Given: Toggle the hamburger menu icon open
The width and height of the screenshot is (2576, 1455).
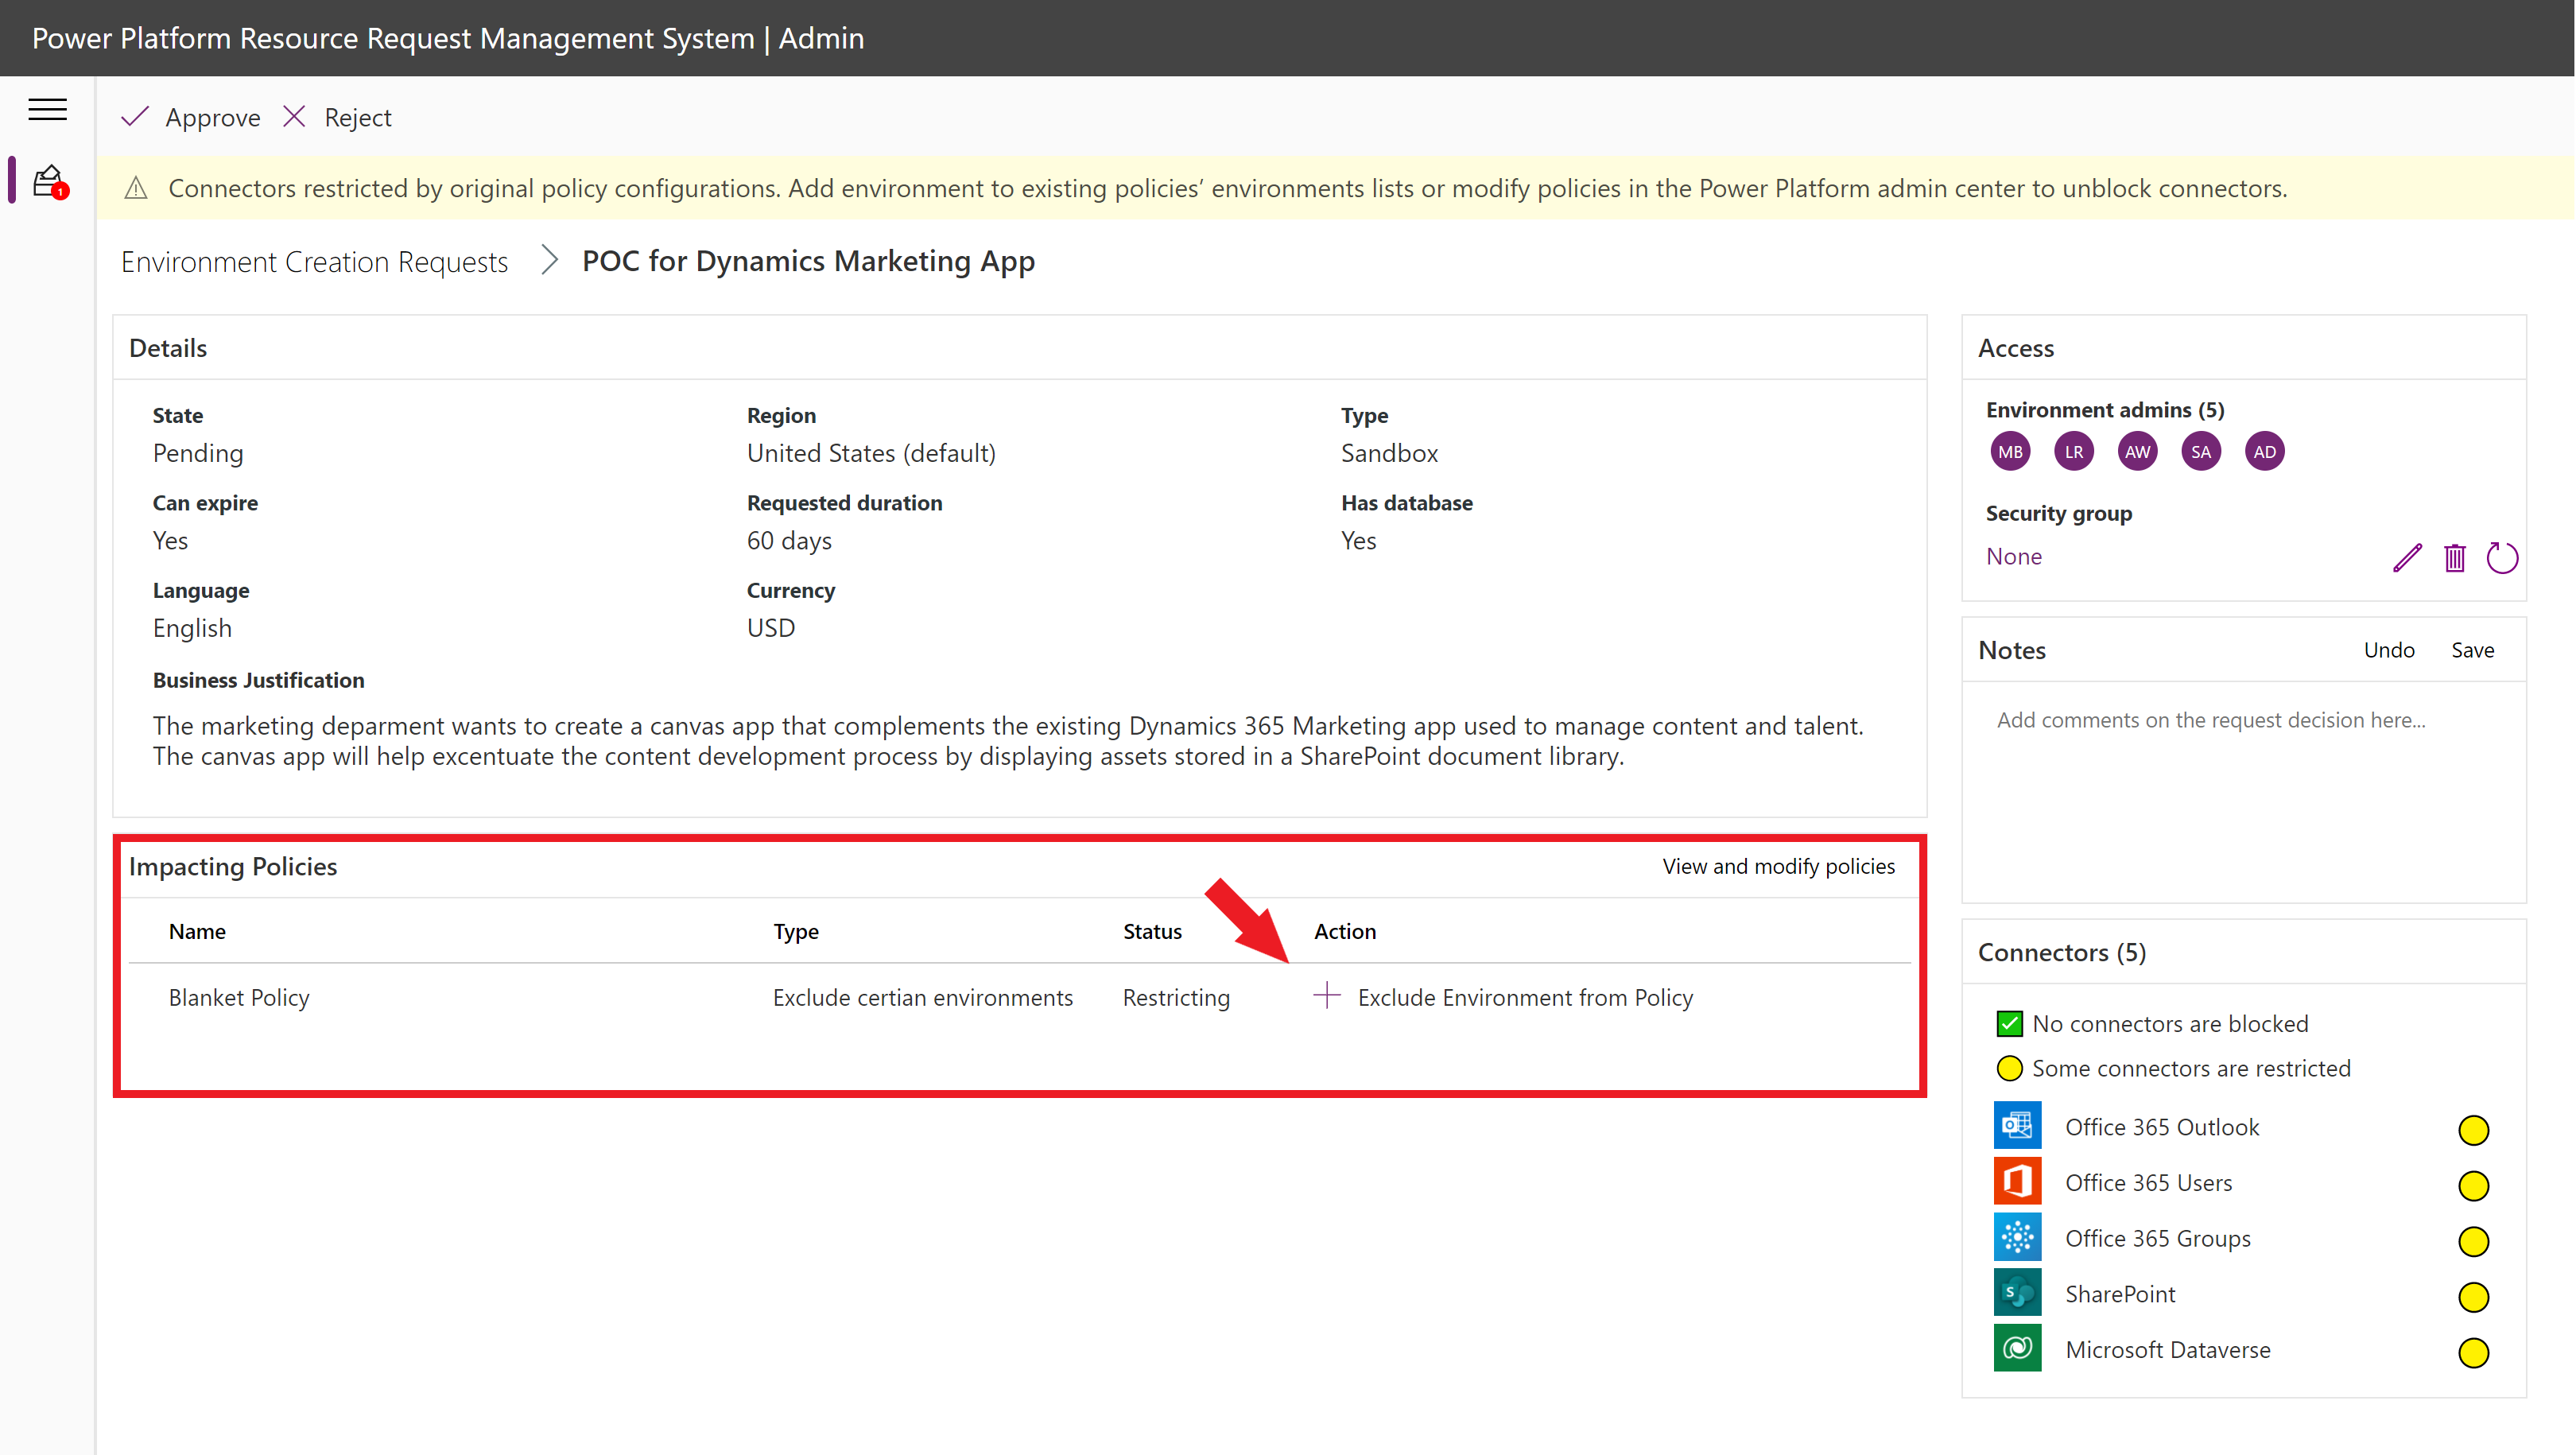Looking at the screenshot, I should 48,108.
